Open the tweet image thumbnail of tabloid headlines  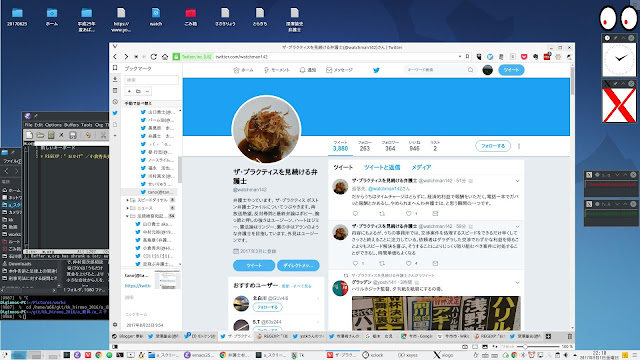point(436,313)
